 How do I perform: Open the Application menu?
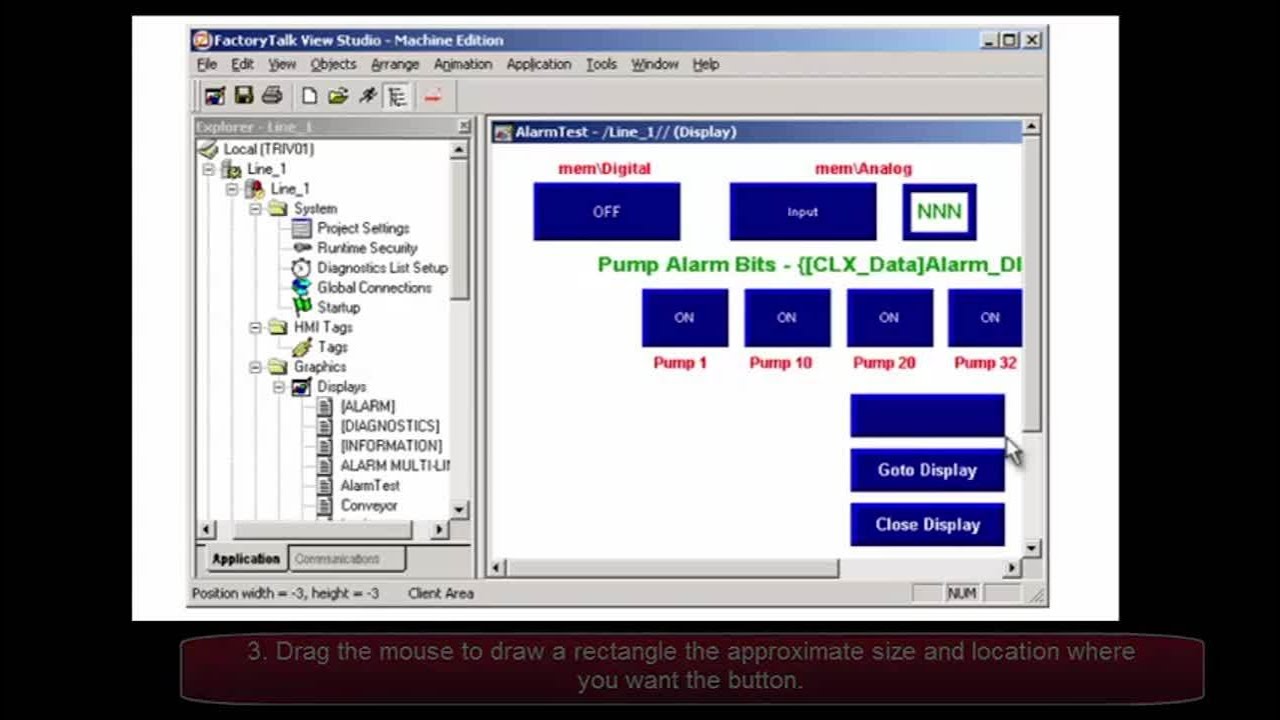tap(539, 64)
